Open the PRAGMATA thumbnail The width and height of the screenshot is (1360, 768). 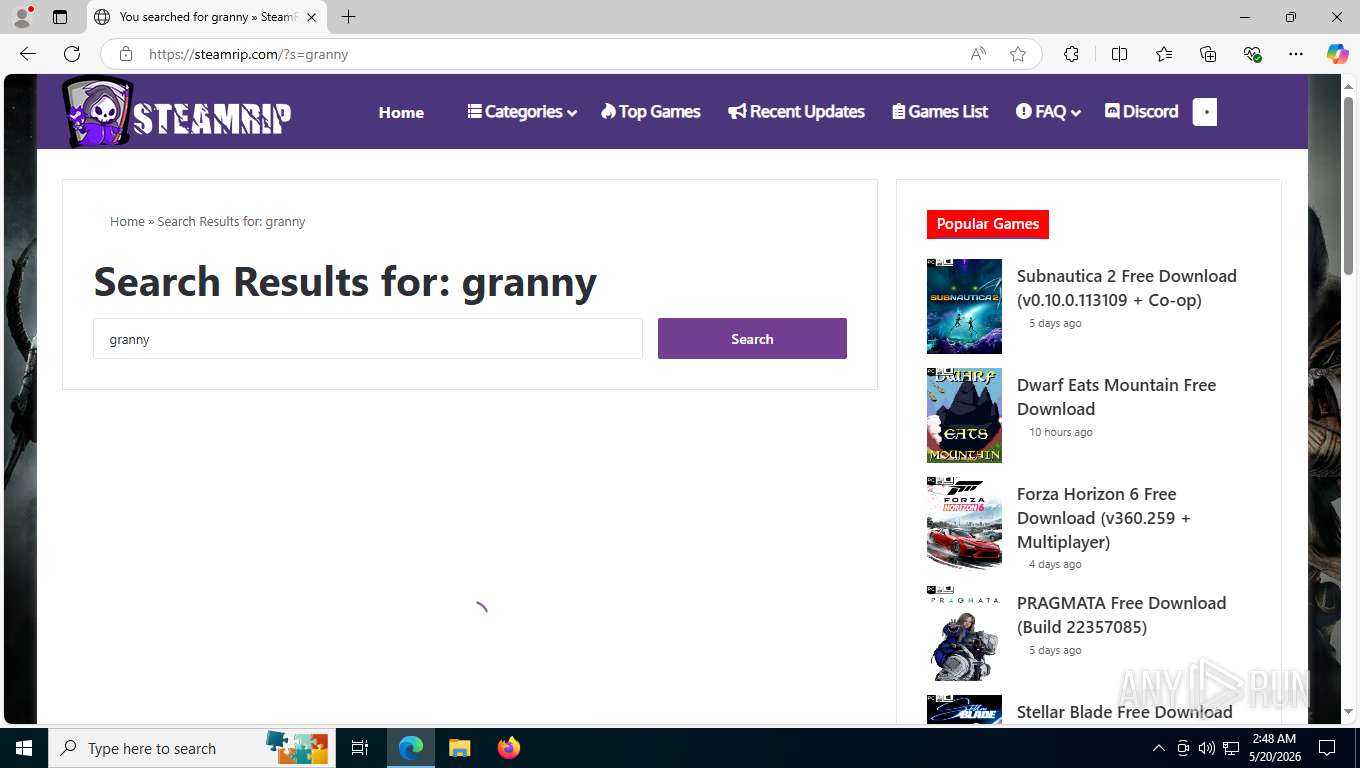pyautogui.click(x=964, y=633)
